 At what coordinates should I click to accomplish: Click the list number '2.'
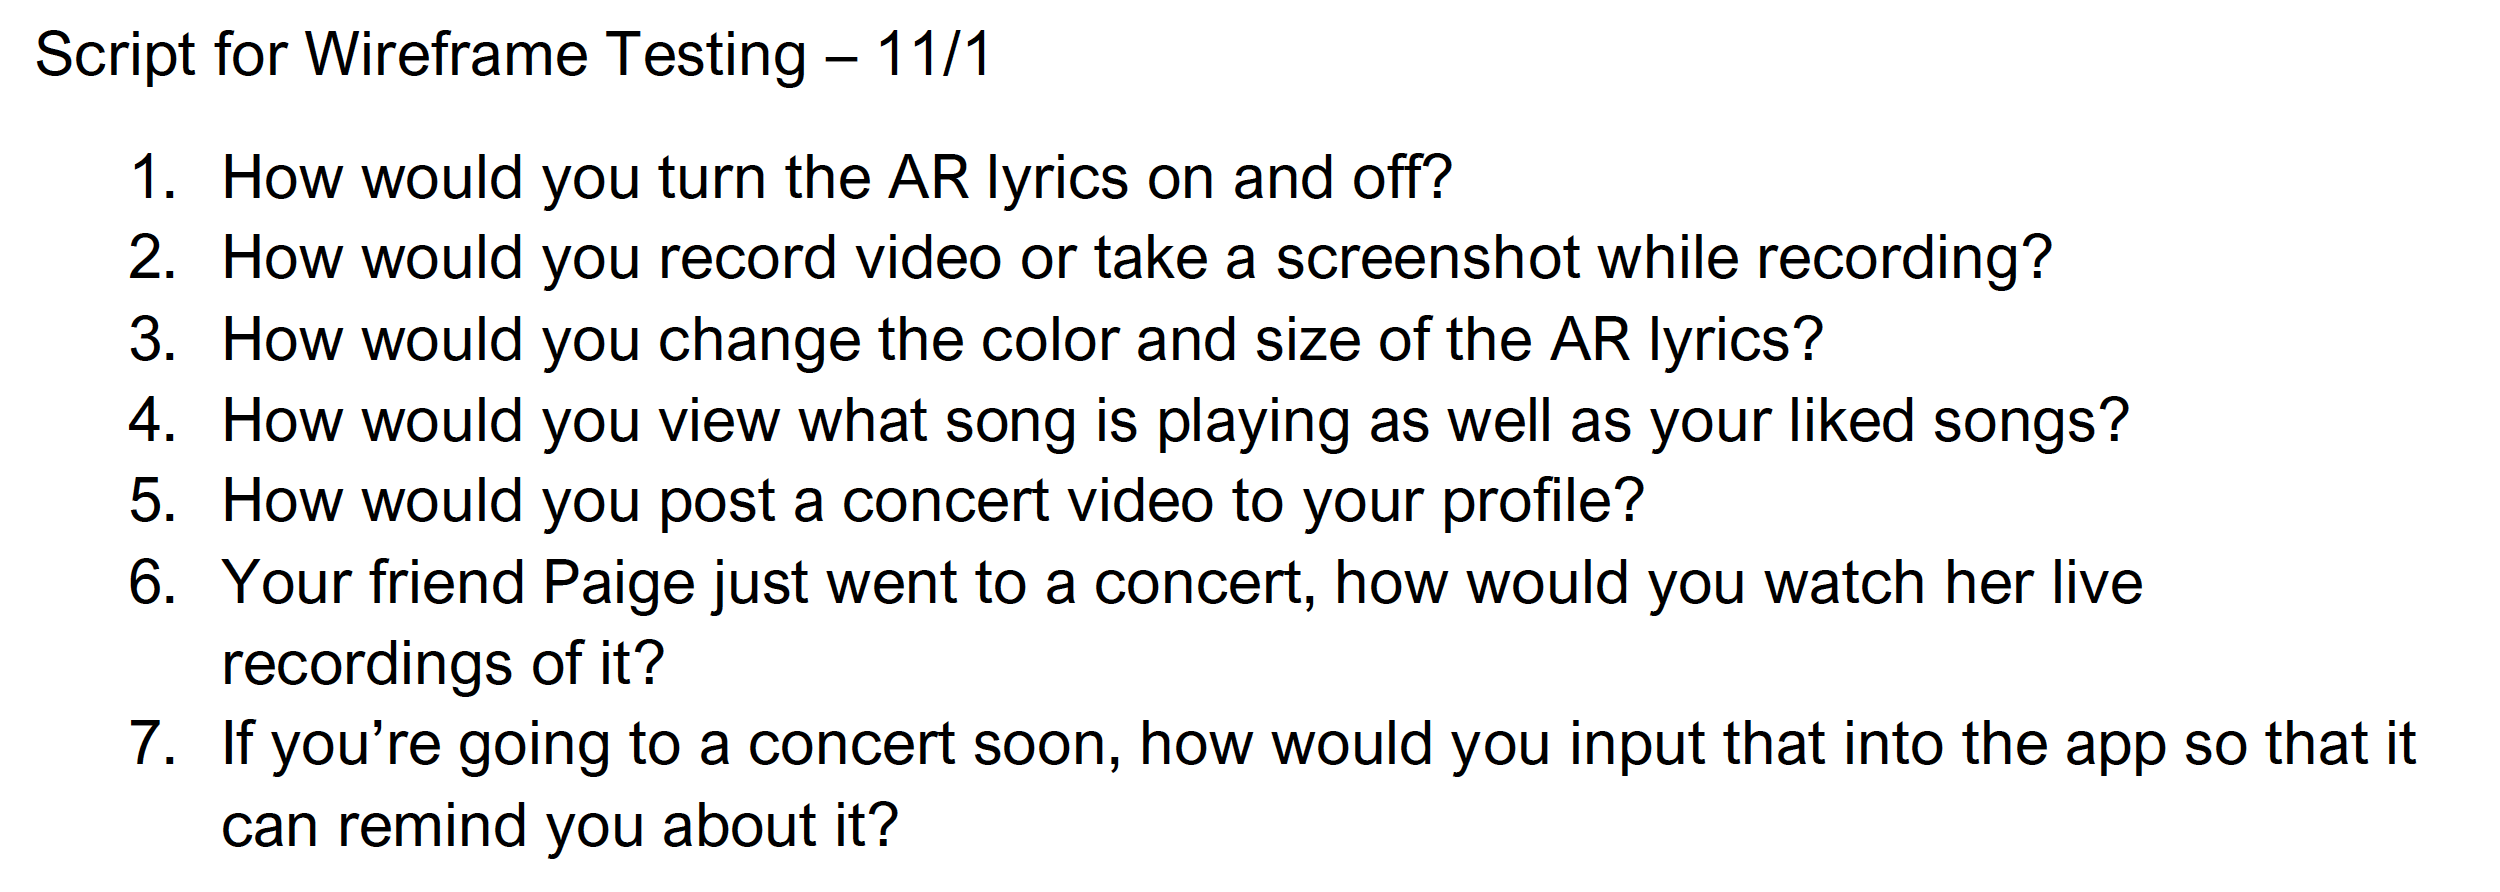tap(153, 259)
